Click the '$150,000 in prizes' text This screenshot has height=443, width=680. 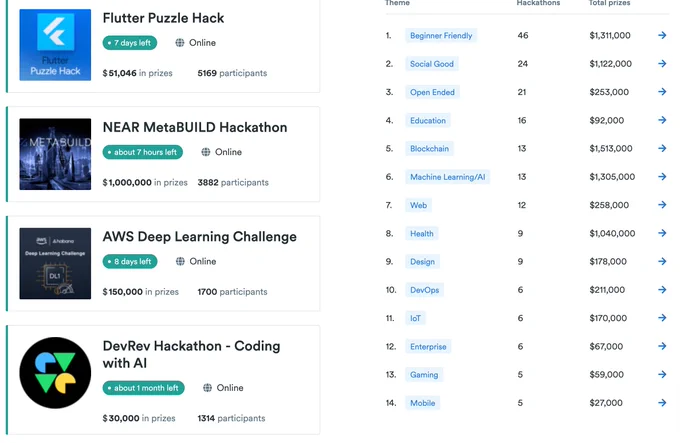click(x=141, y=292)
